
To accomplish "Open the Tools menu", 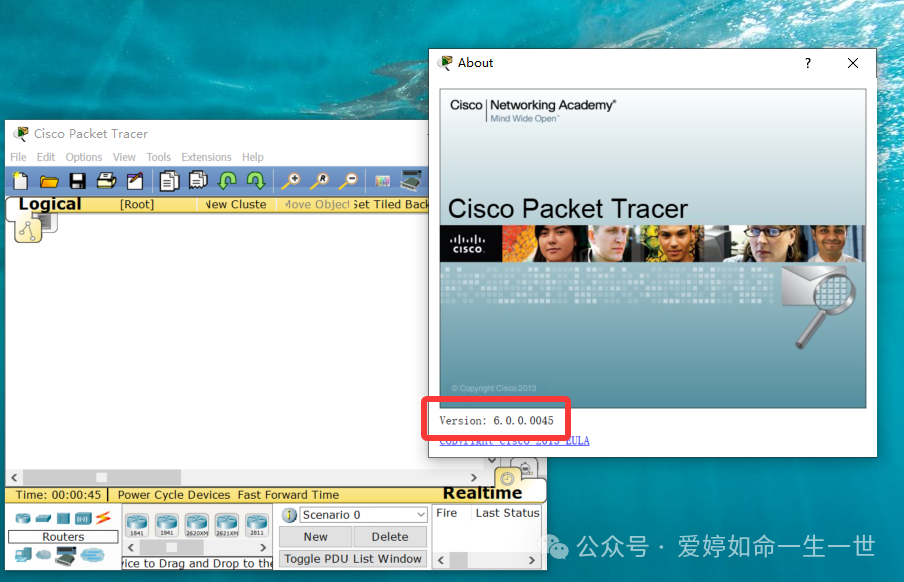I will pos(159,157).
